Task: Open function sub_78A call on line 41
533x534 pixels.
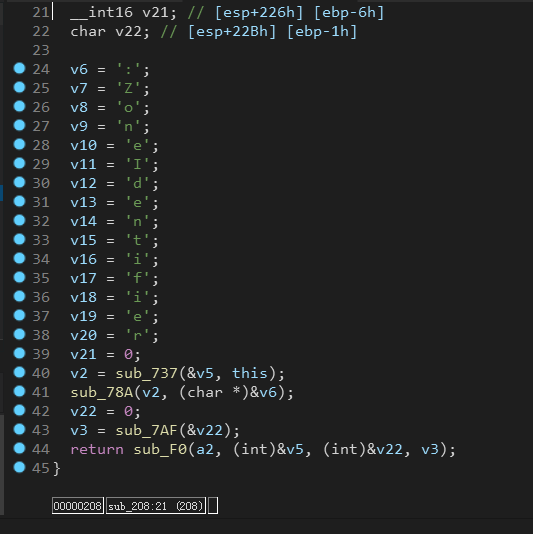Action: point(101,393)
